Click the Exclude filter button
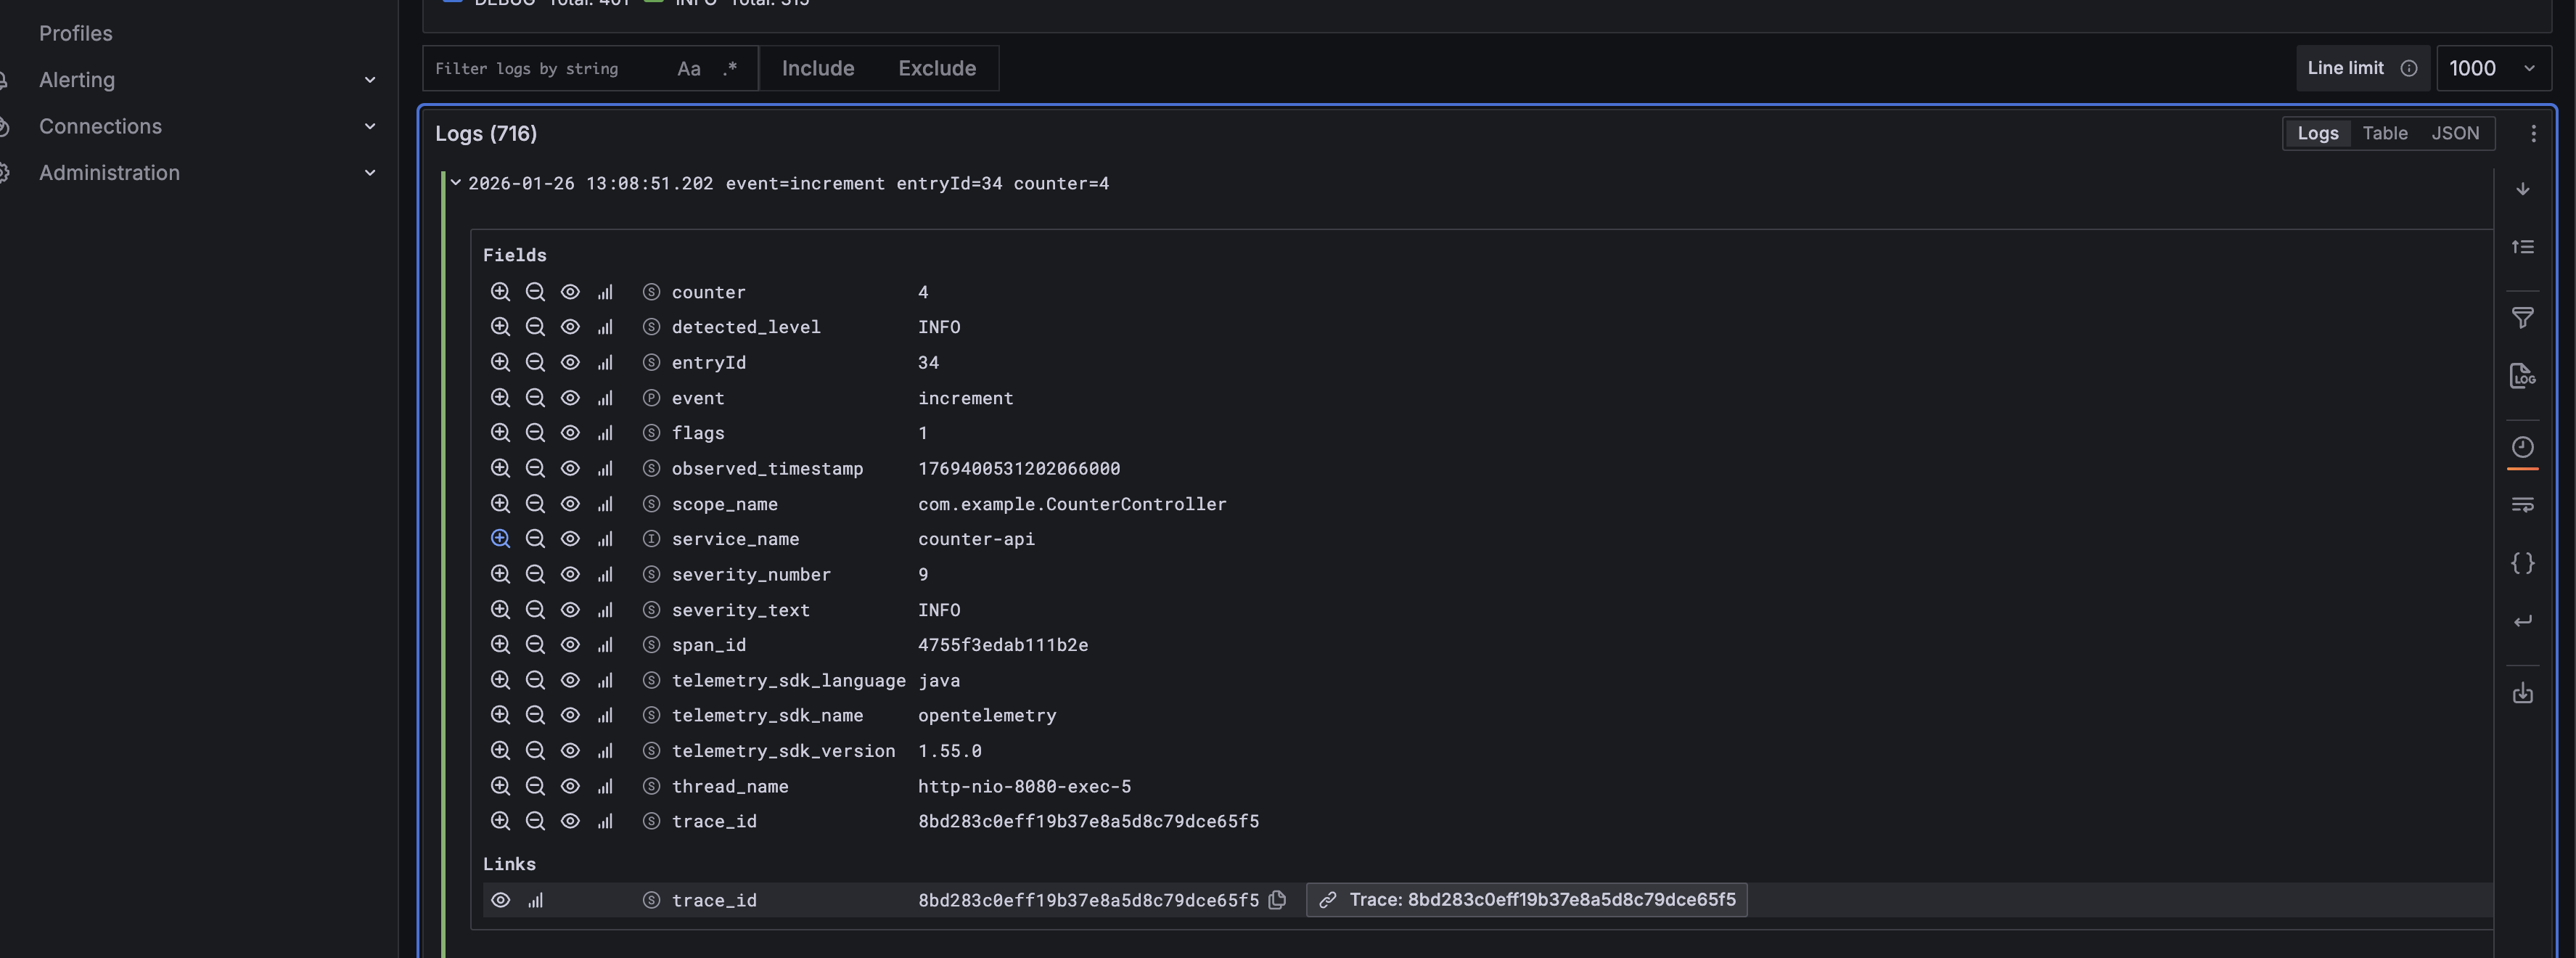The height and width of the screenshot is (958, 2576). coord(936,69)
